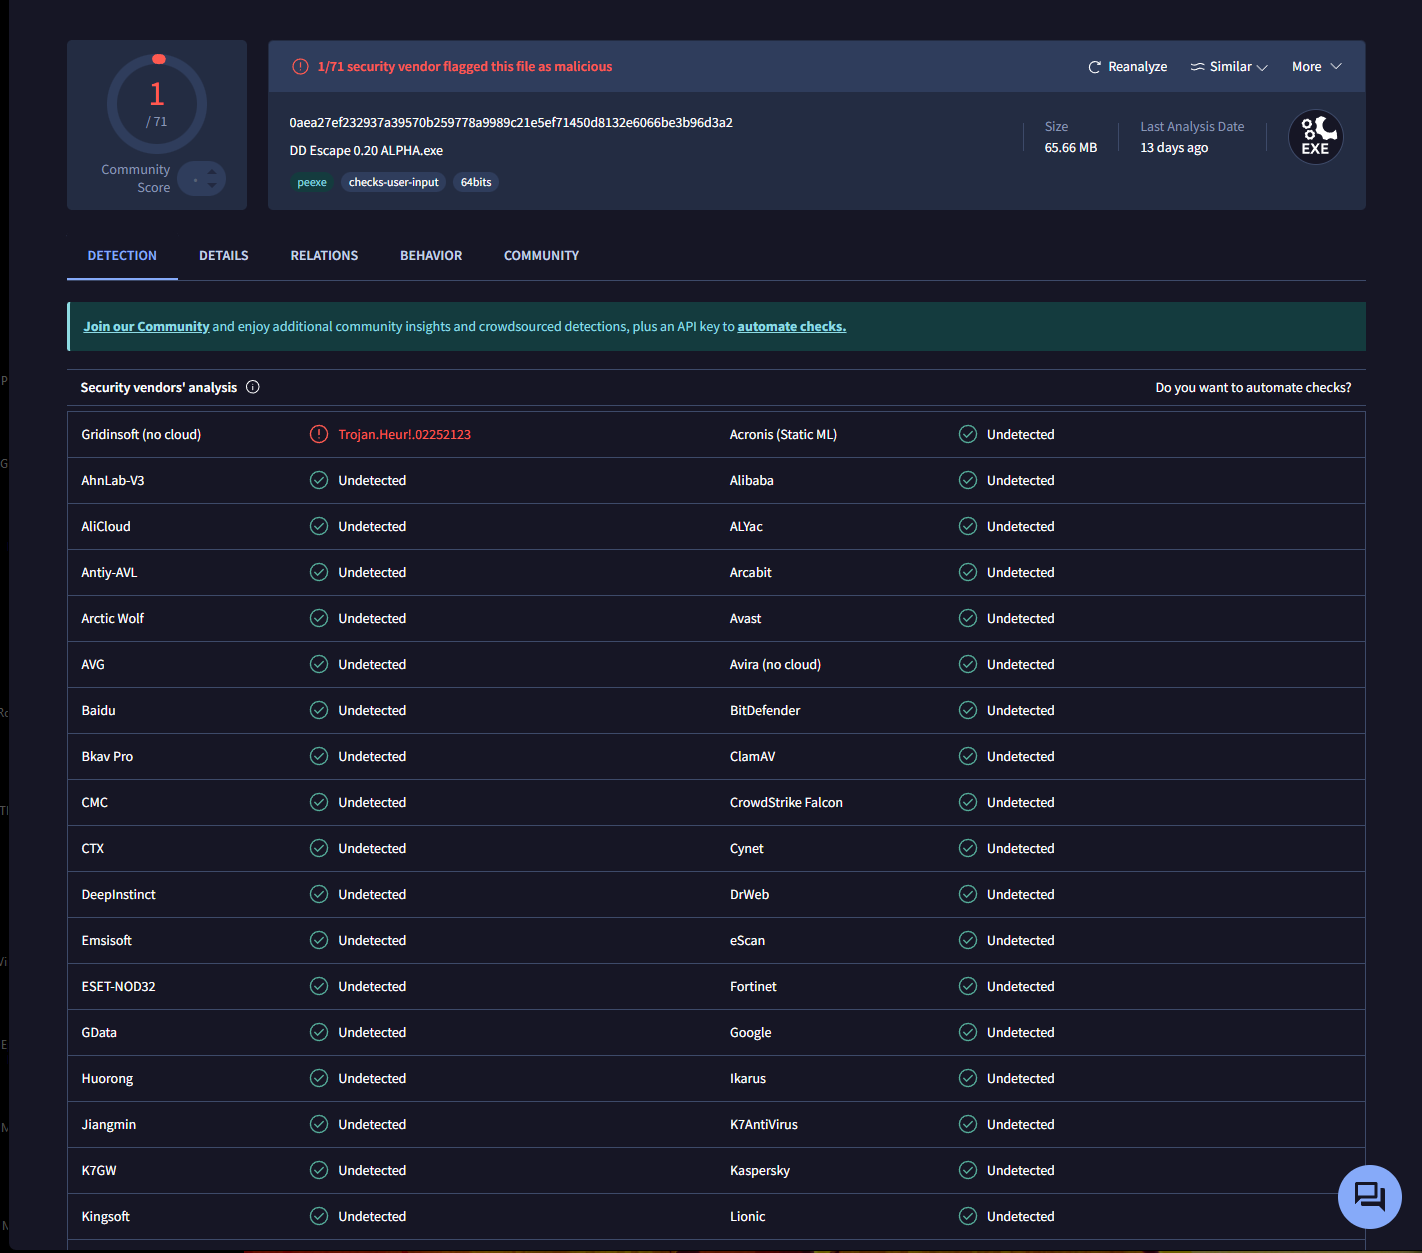Click the check icon on the Emsisoft row
Image resolution: width=1422 pixels, height=1253 pixels.
[x=319, y=940]
